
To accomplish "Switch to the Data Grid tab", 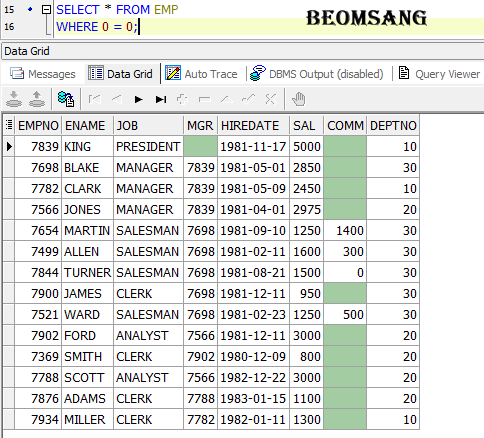I will tap(120, 74).
